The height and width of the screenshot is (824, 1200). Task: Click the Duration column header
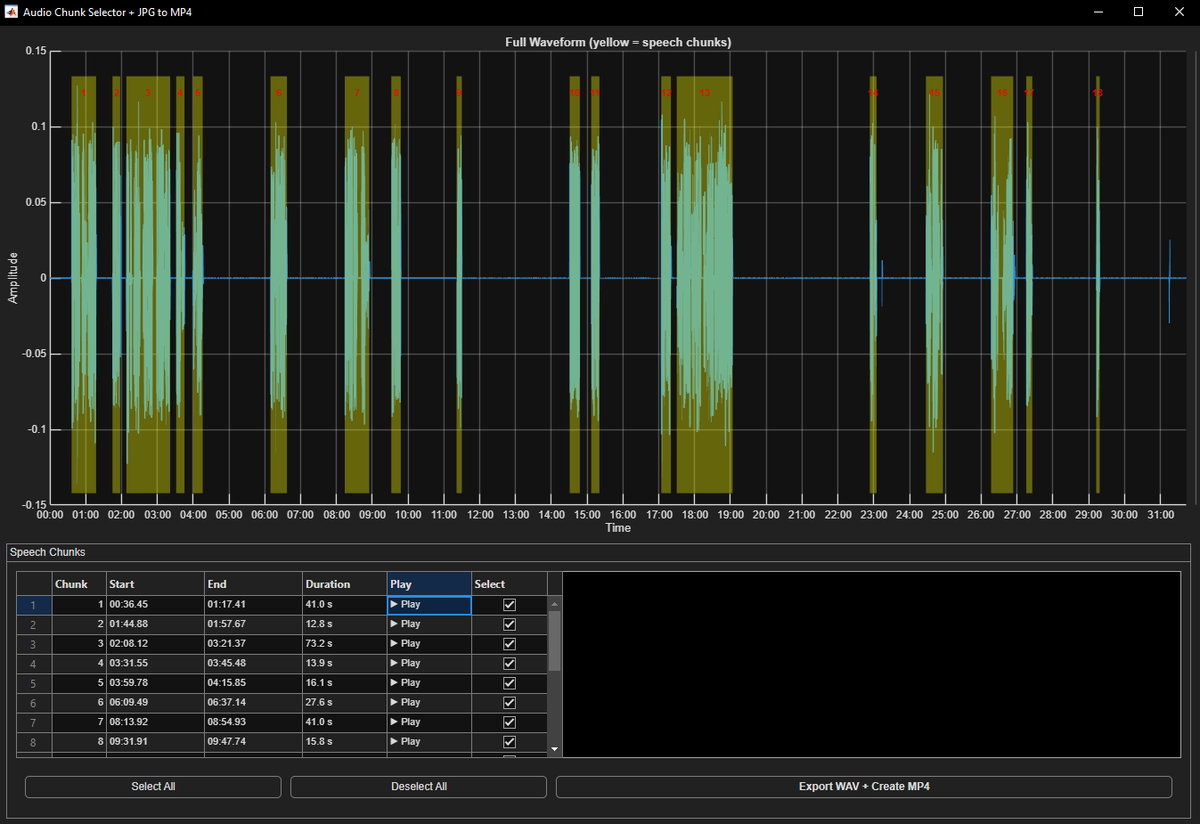pos(345,584)
